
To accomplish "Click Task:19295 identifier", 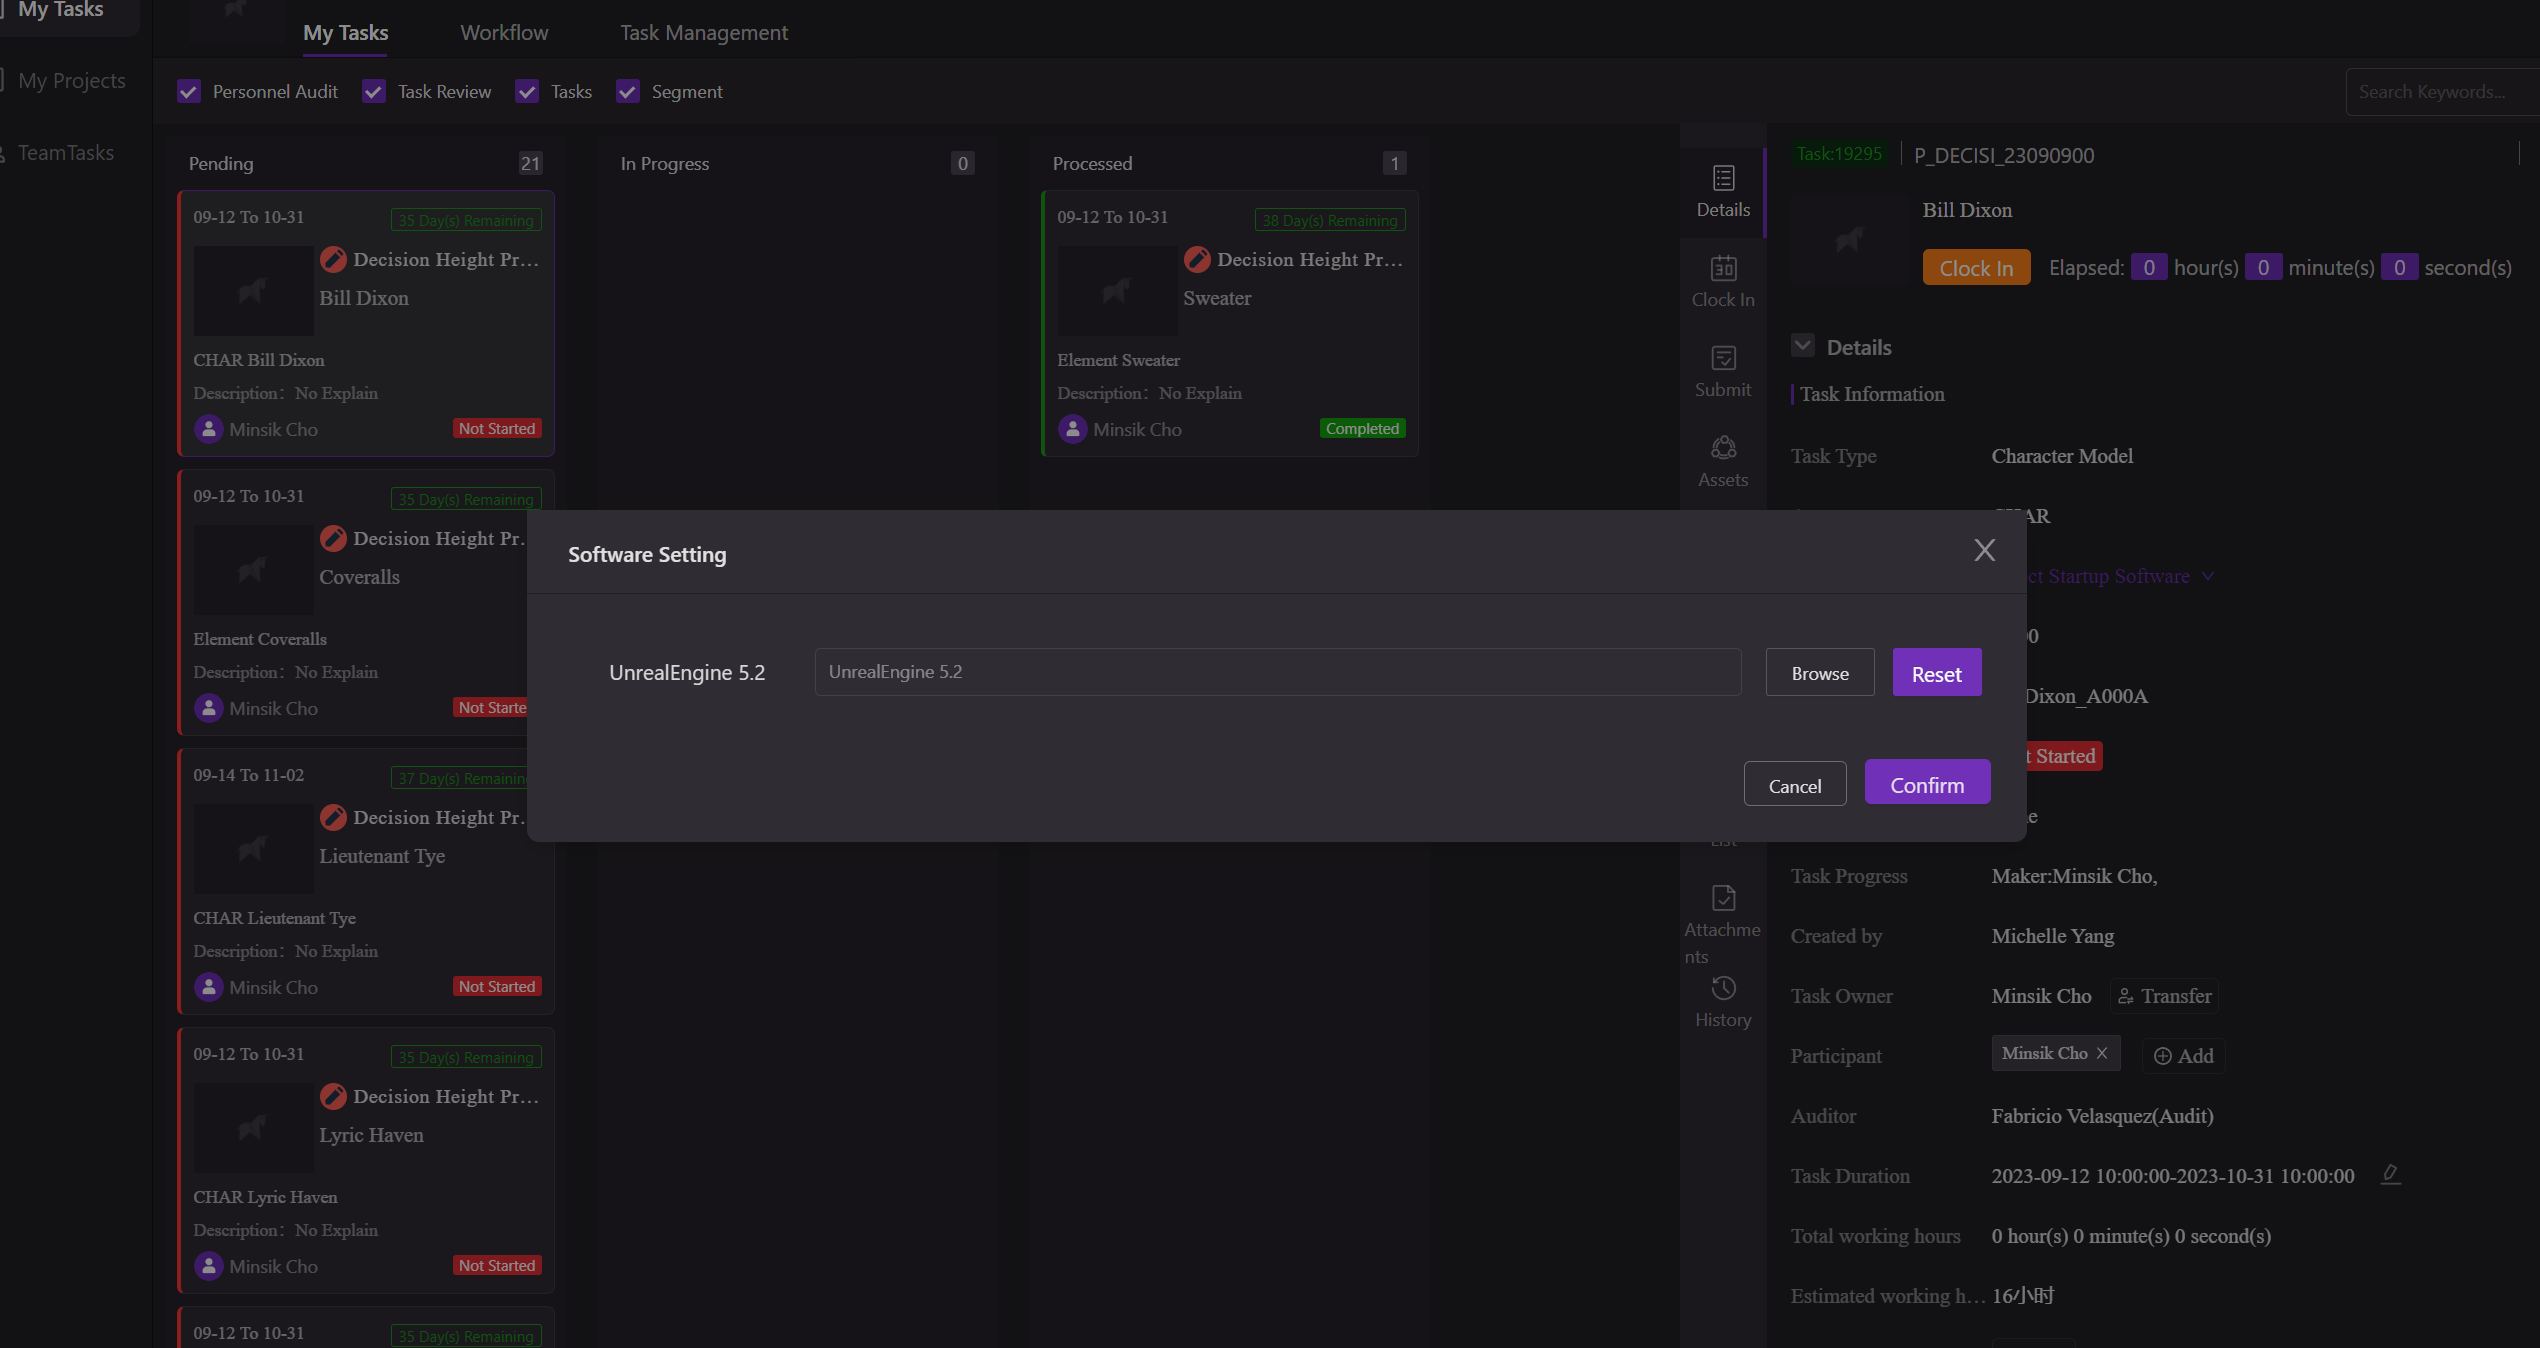I will pos(1839,154).
